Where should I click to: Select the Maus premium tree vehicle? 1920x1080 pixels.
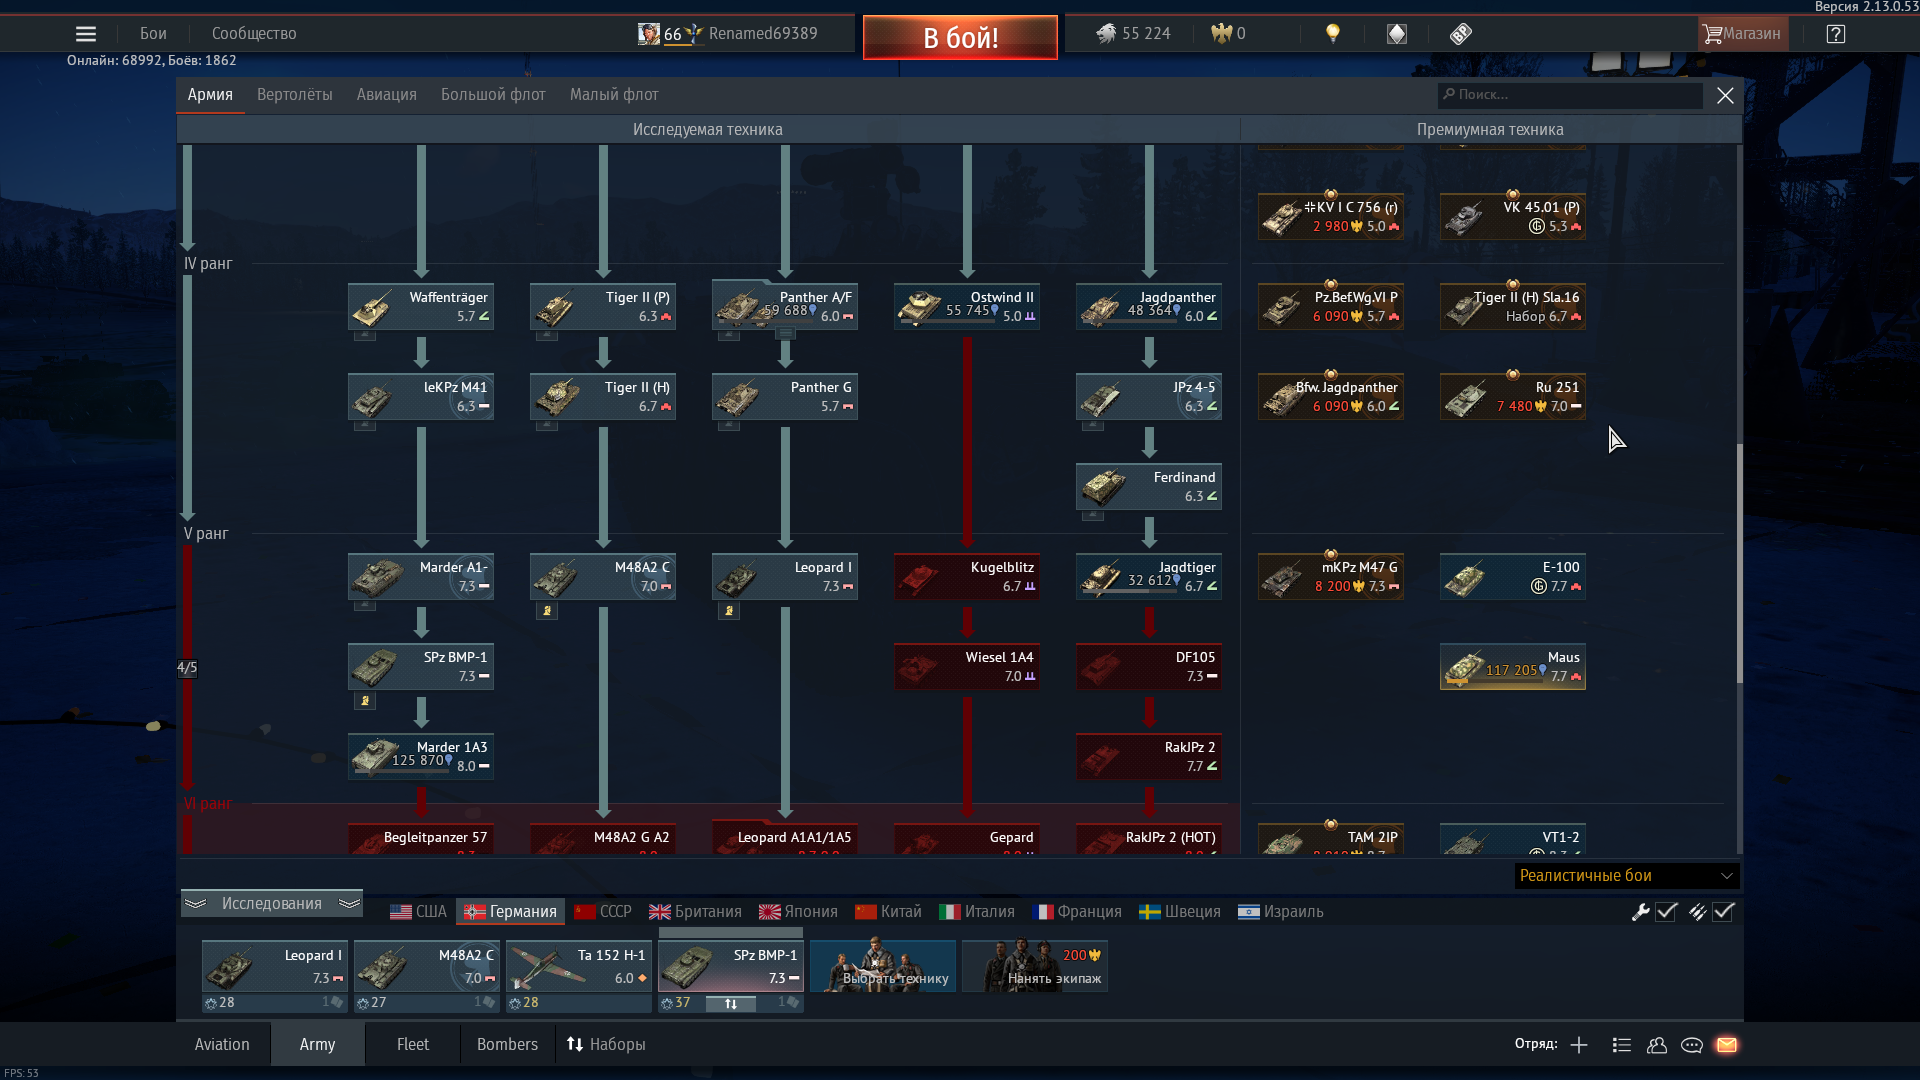(x=1513, y=667)
